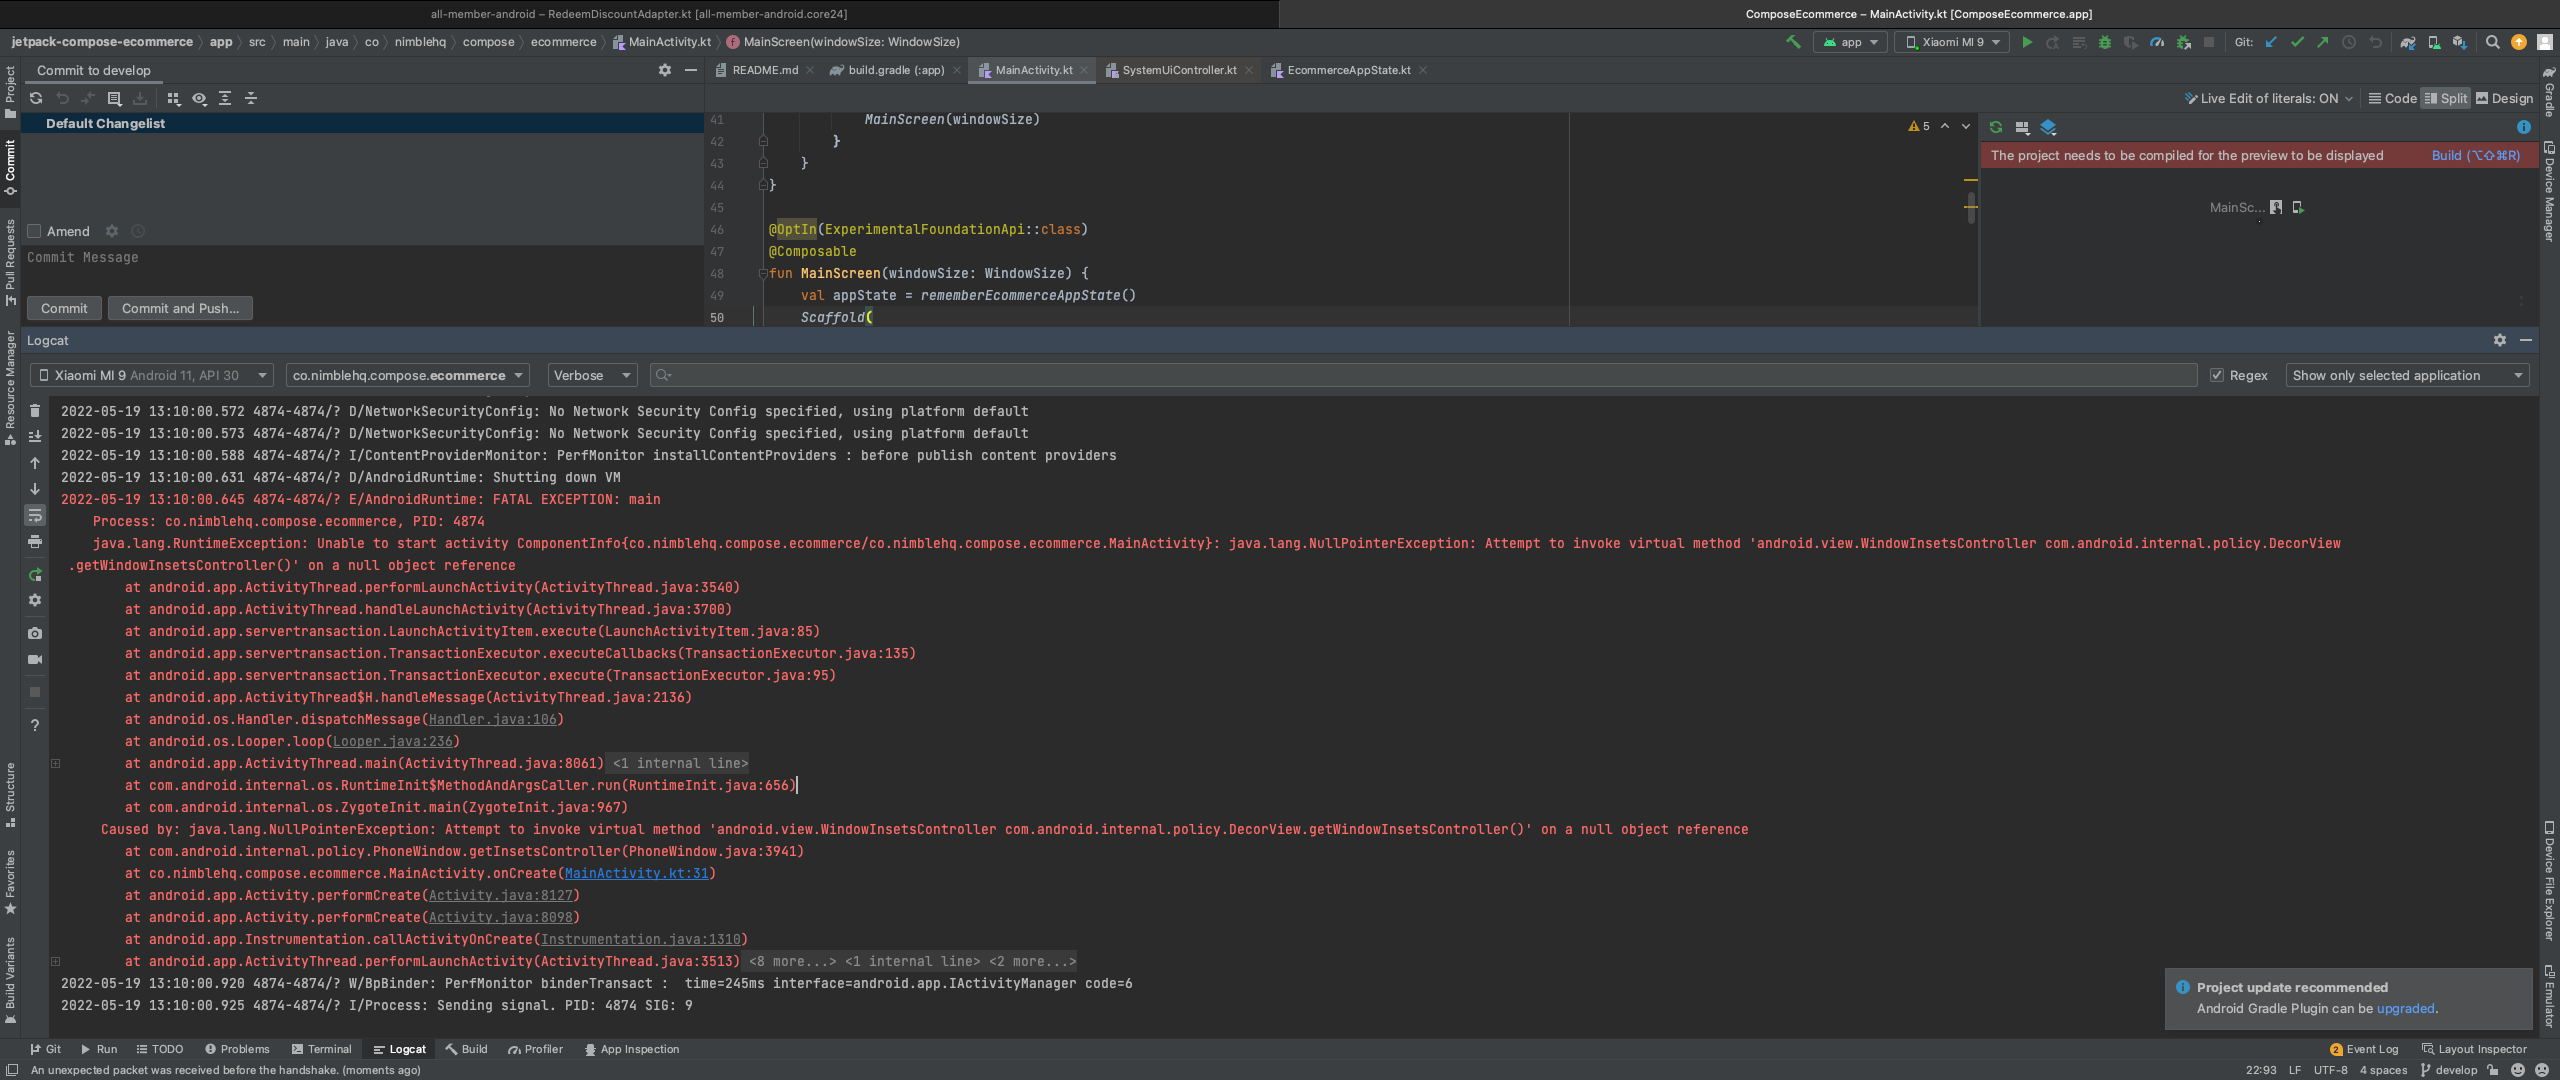Open the Terminal tool window tab
The height and width of the screenshot is (1080, 2560).
pos(321,1049)
